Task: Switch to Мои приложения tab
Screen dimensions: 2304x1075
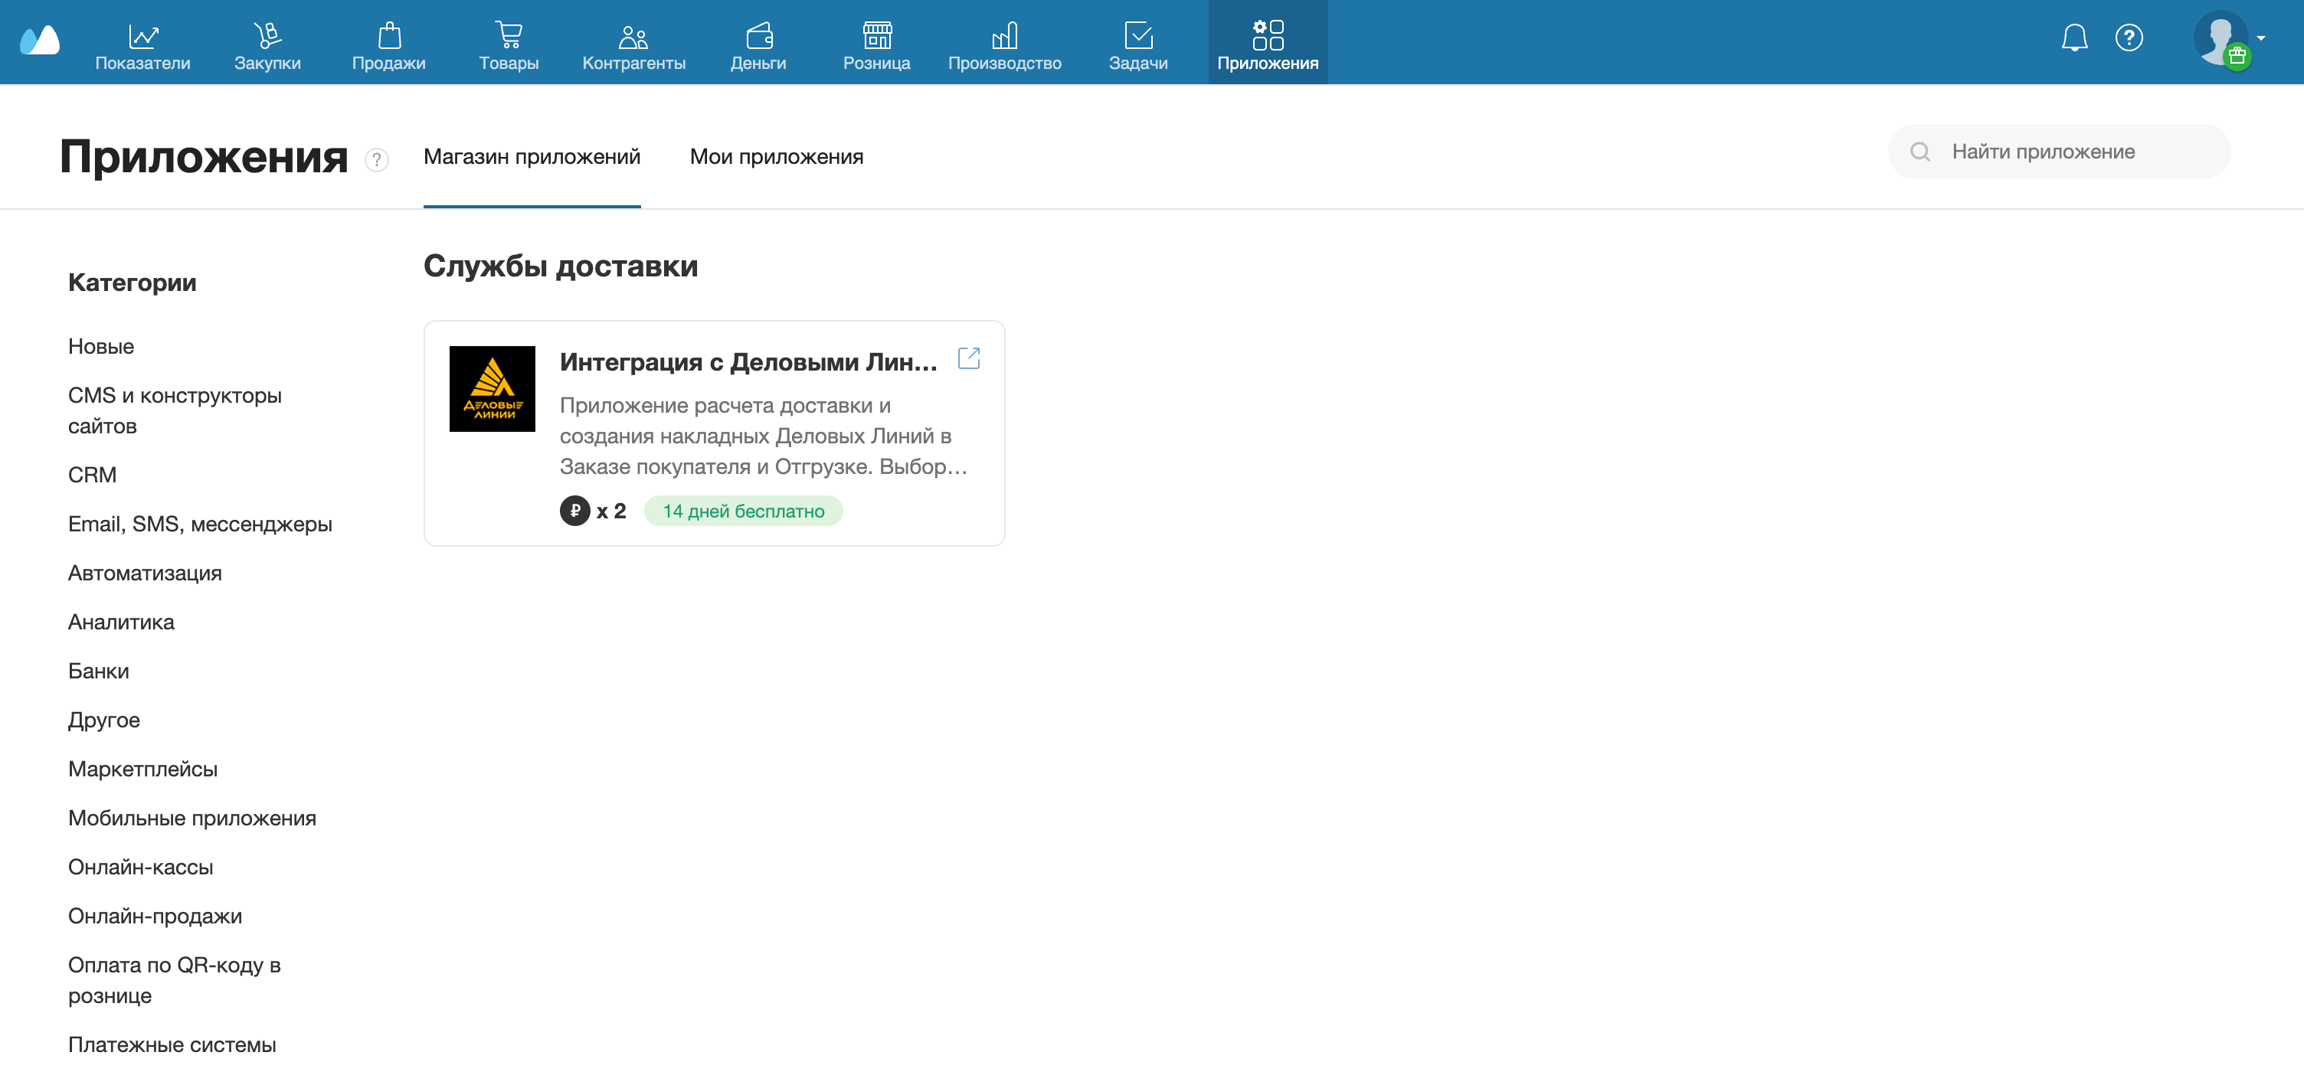Action: [776, 156]
